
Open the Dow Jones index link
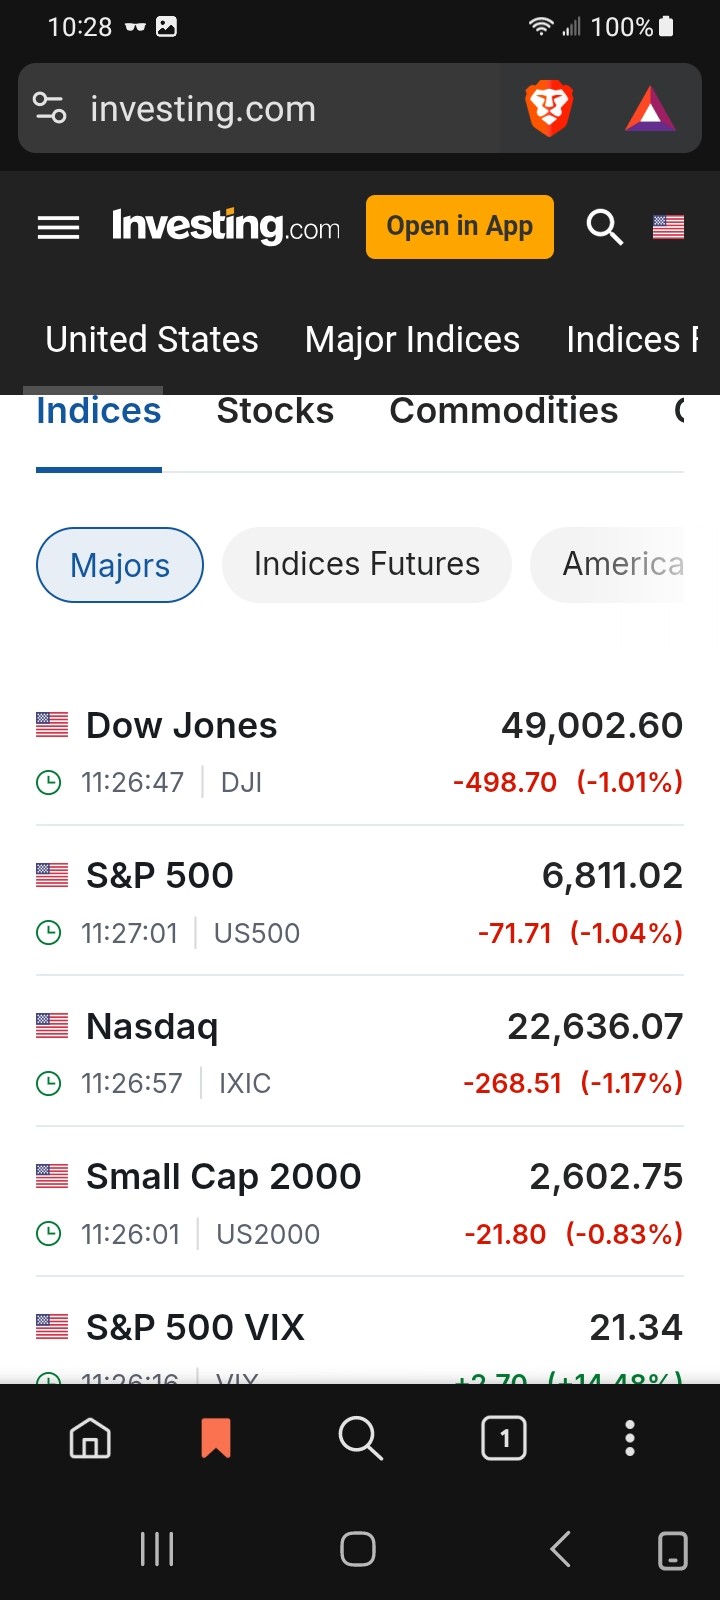tap(182, 726)
